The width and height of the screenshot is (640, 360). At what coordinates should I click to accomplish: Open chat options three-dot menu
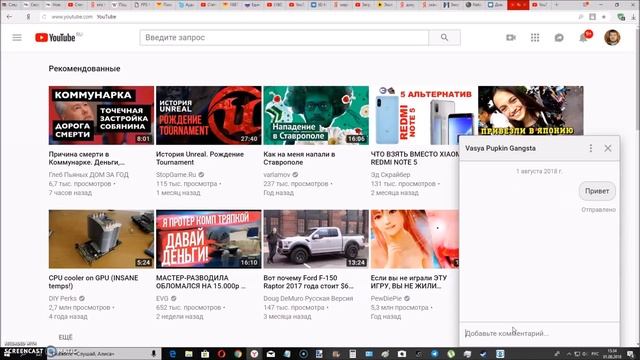(591, 148)
